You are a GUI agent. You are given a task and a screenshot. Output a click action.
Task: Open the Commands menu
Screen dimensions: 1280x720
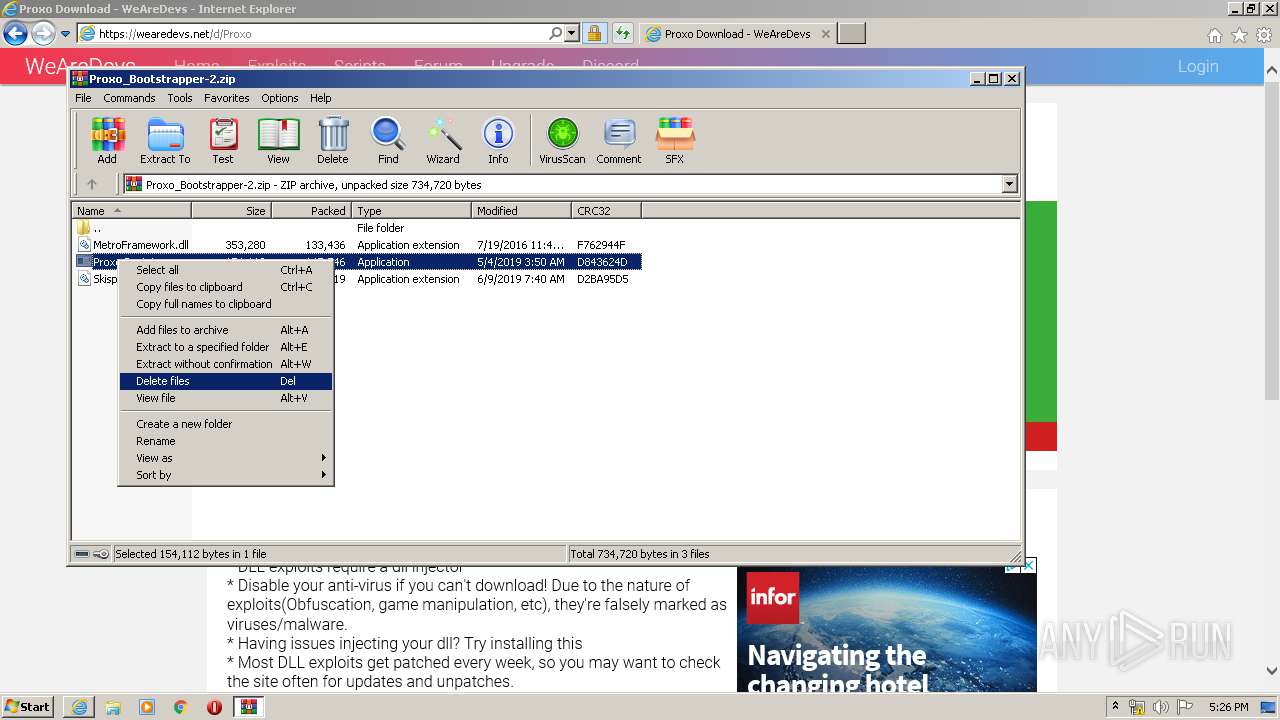(129, 98)
